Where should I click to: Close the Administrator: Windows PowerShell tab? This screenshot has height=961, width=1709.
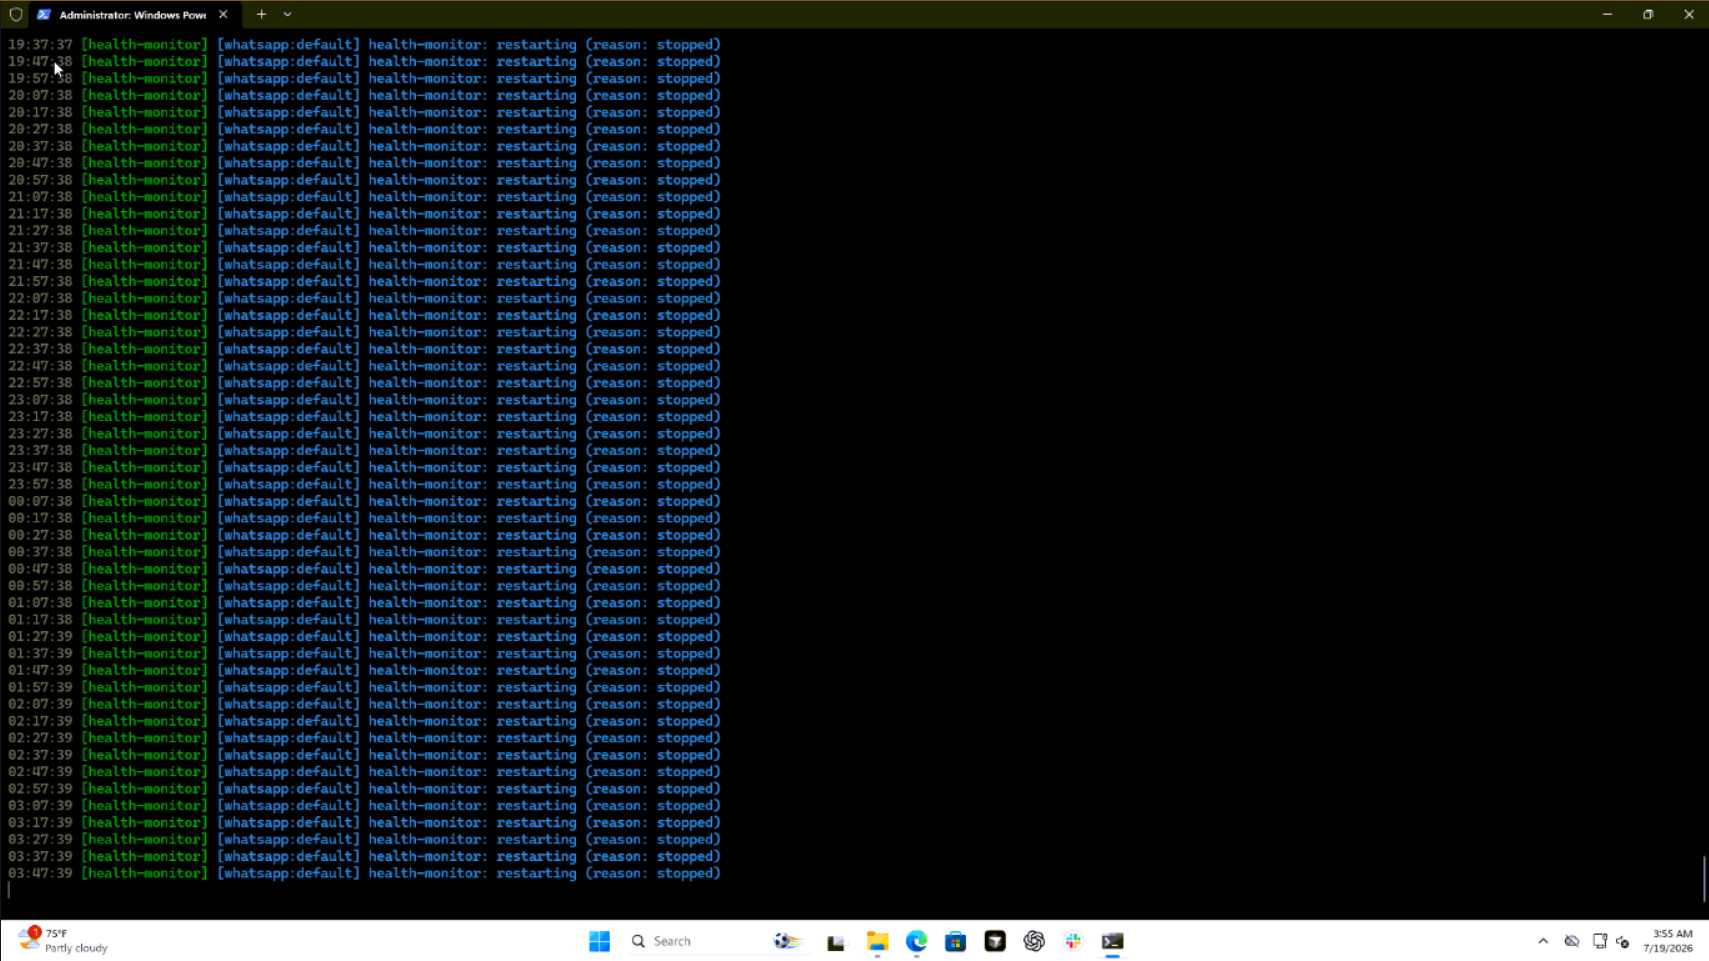pyautogui.click(x=223, y=15)
